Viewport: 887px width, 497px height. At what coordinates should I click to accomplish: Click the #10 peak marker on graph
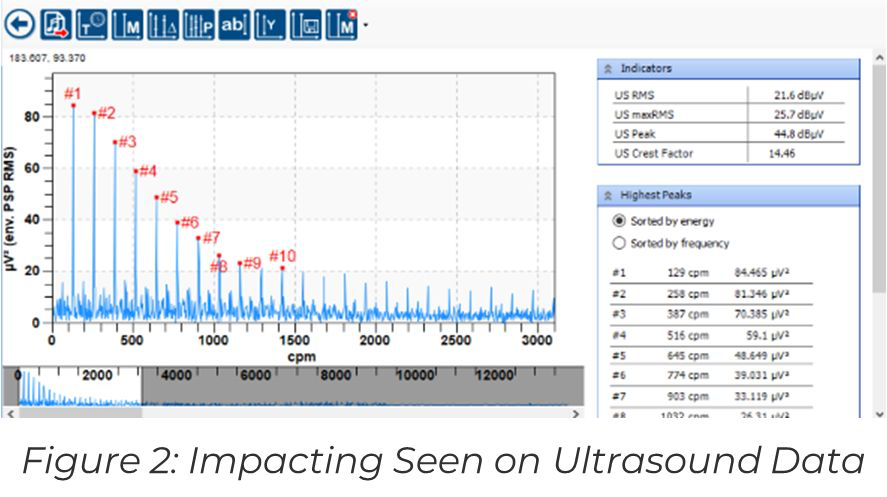pyautogui.click(x=282, y=268)
